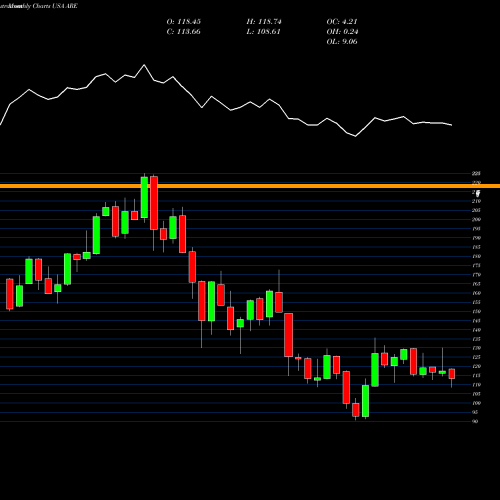Click the 90 price axis label

[x=476, y=422]
